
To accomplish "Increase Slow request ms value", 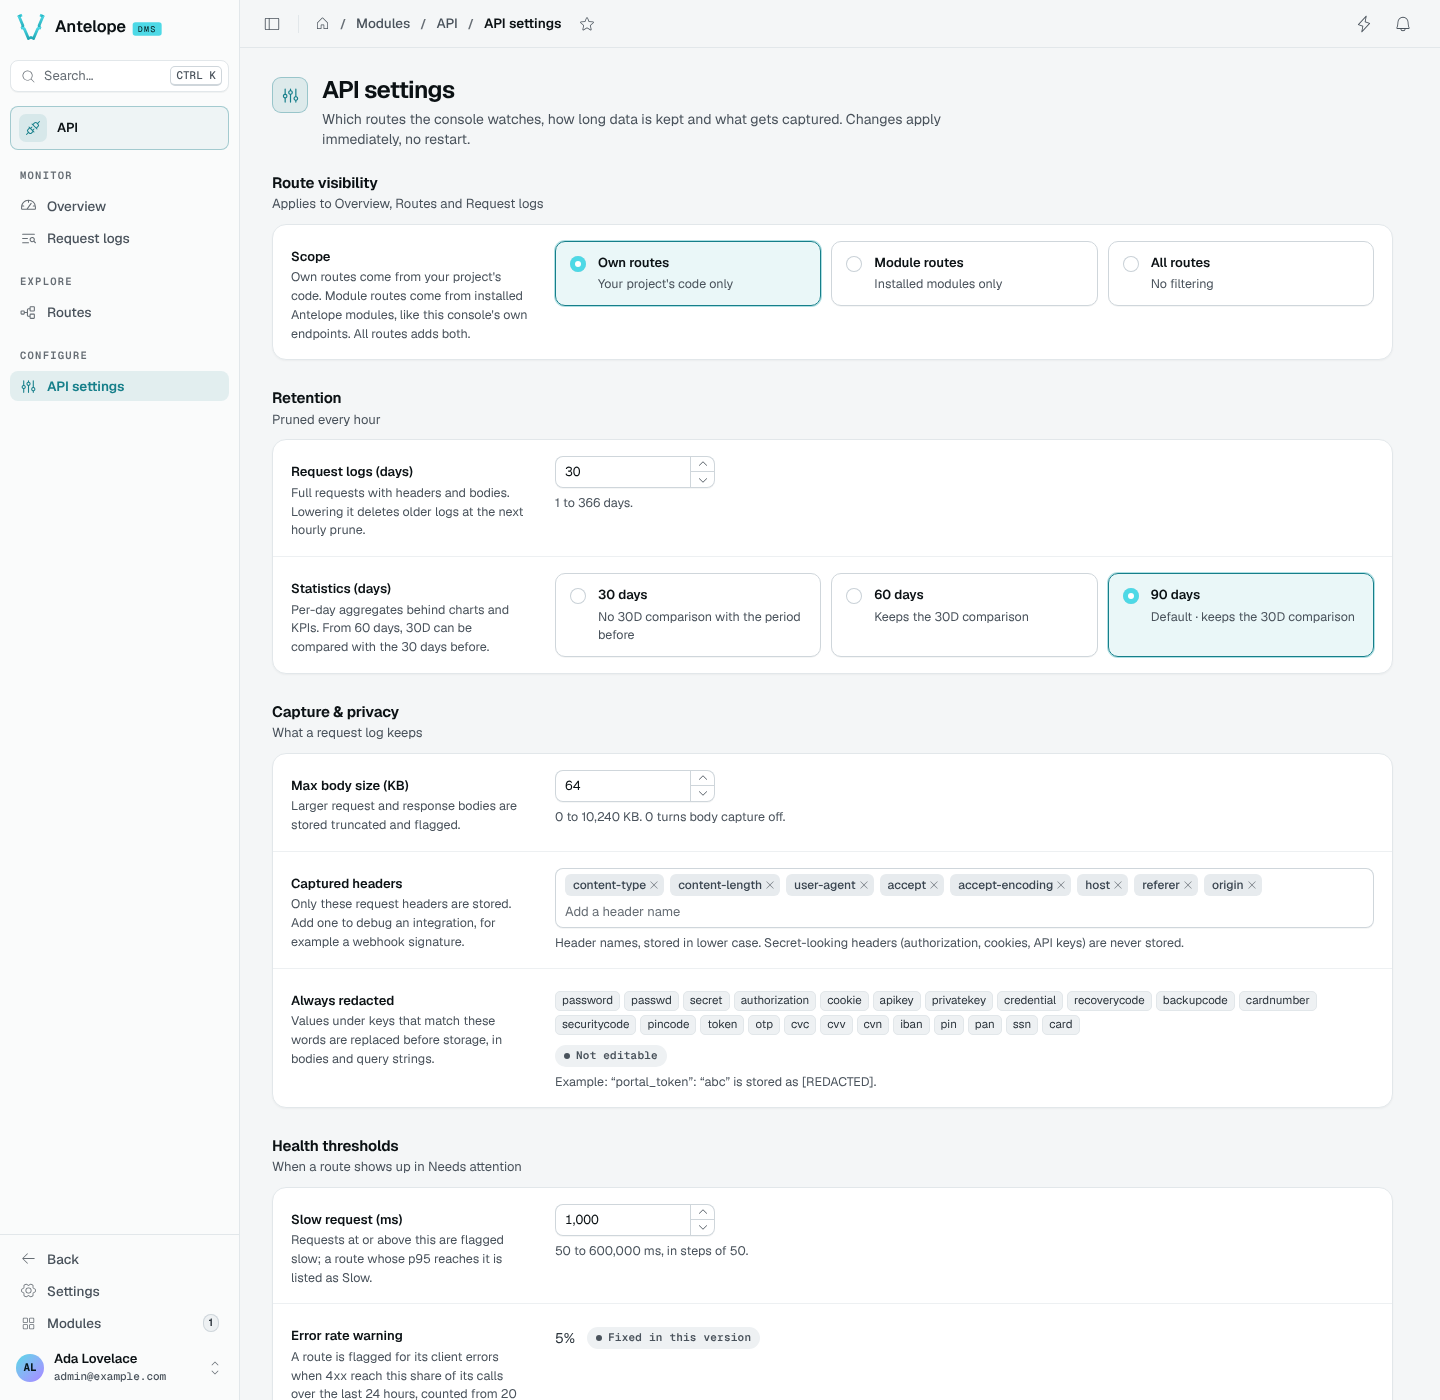I will click(x=703, y=1212).
